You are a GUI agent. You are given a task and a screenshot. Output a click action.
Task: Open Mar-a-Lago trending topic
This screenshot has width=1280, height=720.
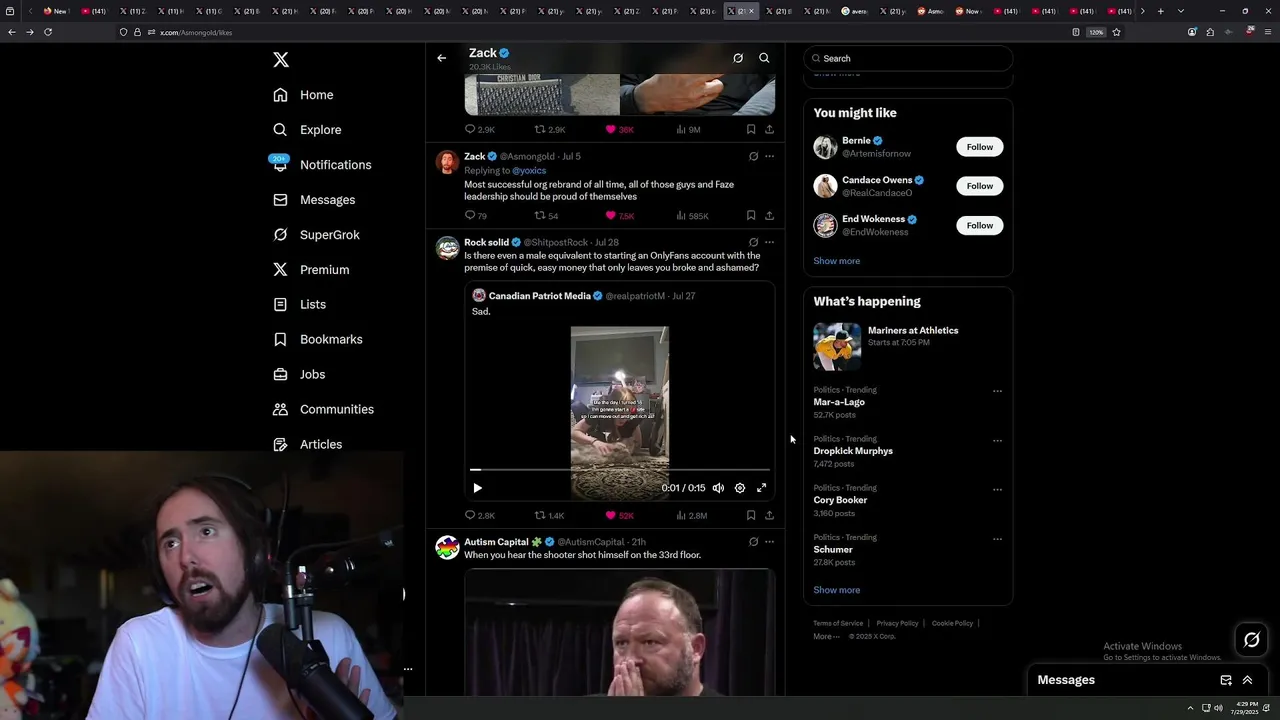tap(838, 402)
